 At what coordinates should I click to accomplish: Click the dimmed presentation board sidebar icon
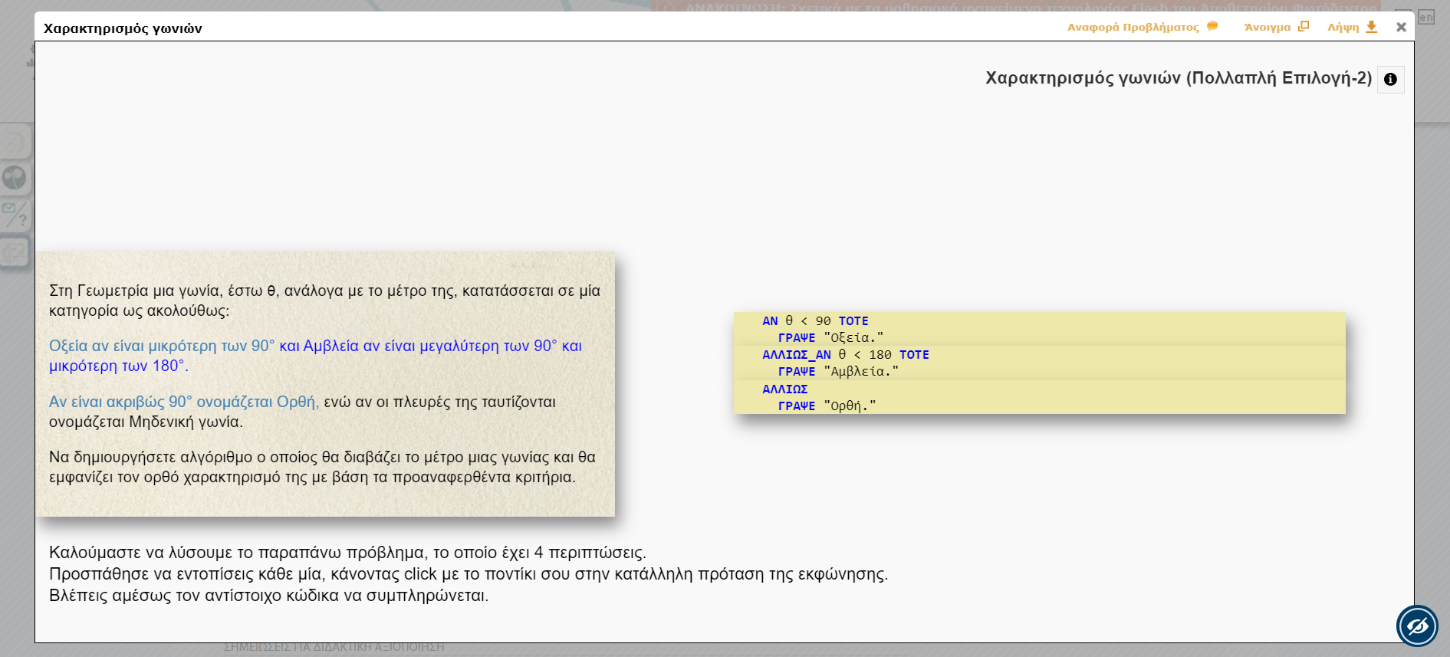(x=14, y=252)
